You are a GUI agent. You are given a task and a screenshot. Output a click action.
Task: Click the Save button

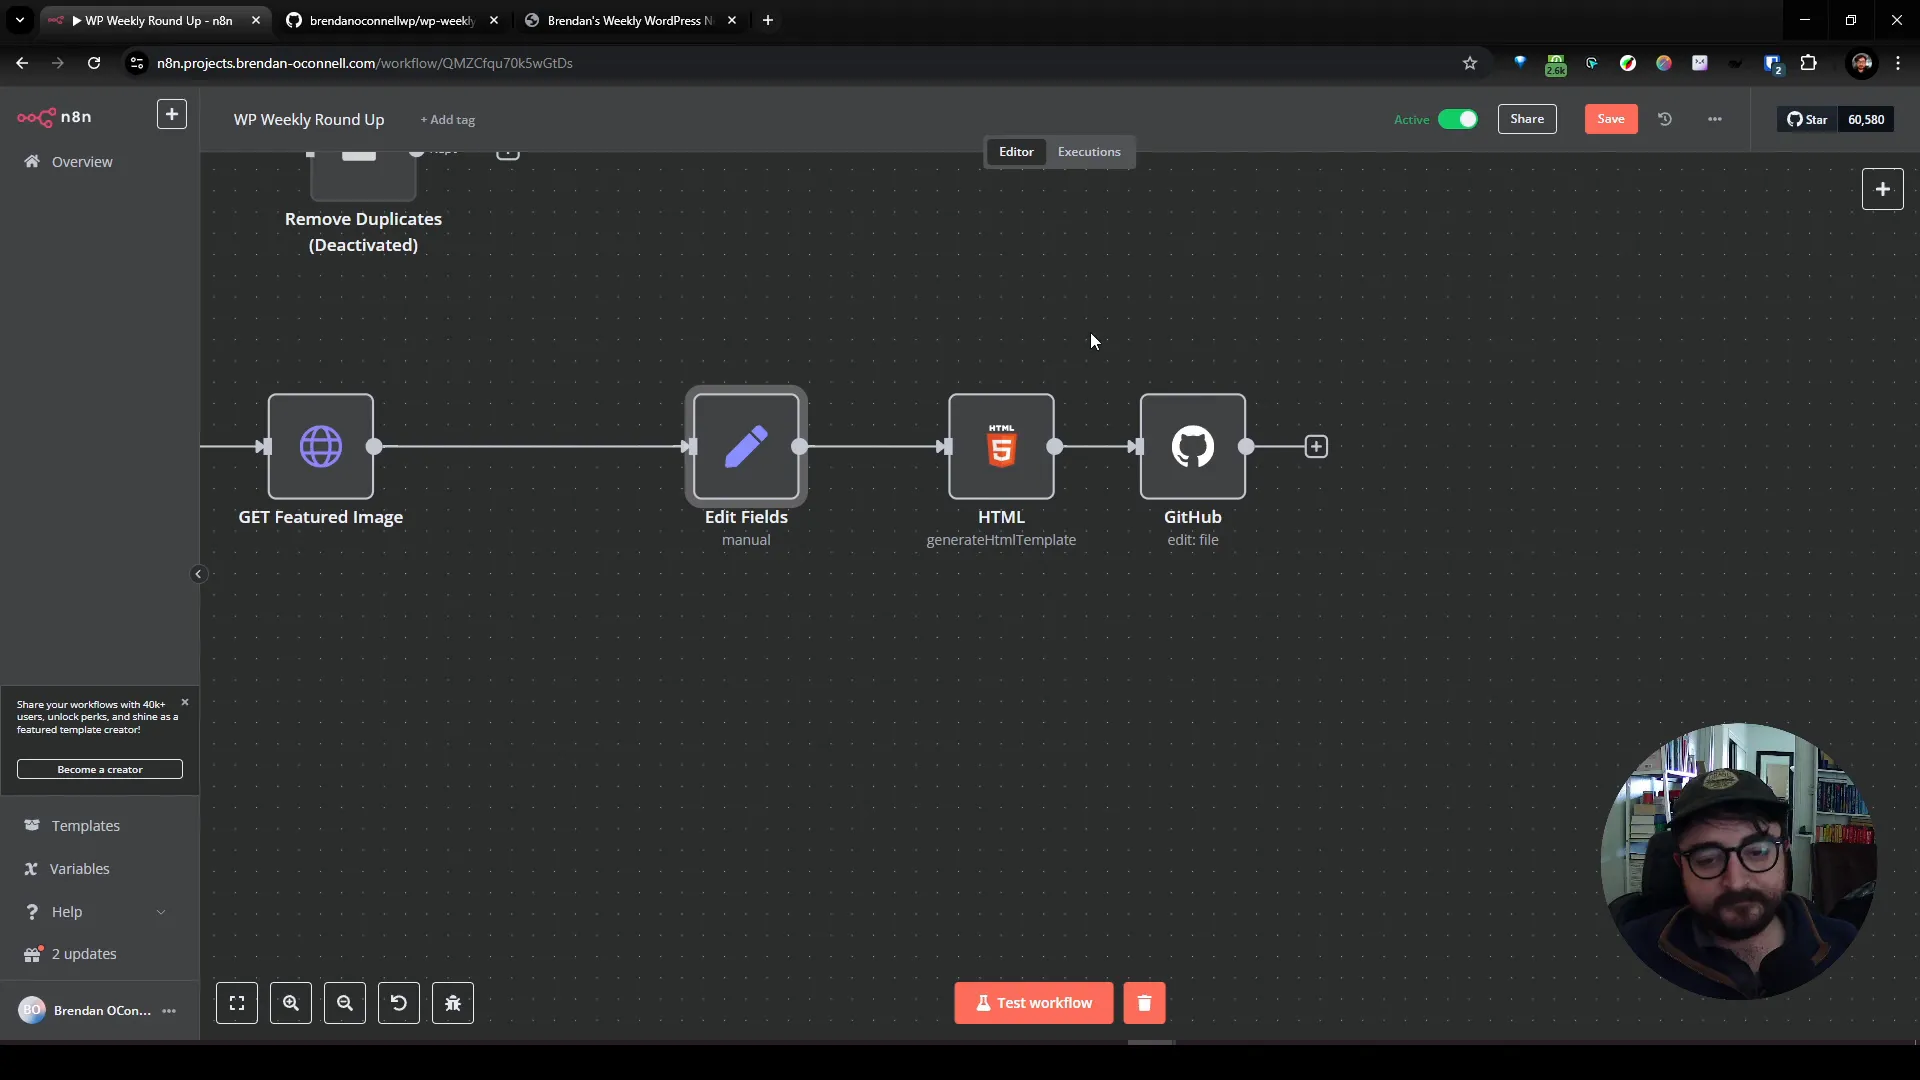coord(1610,117)
